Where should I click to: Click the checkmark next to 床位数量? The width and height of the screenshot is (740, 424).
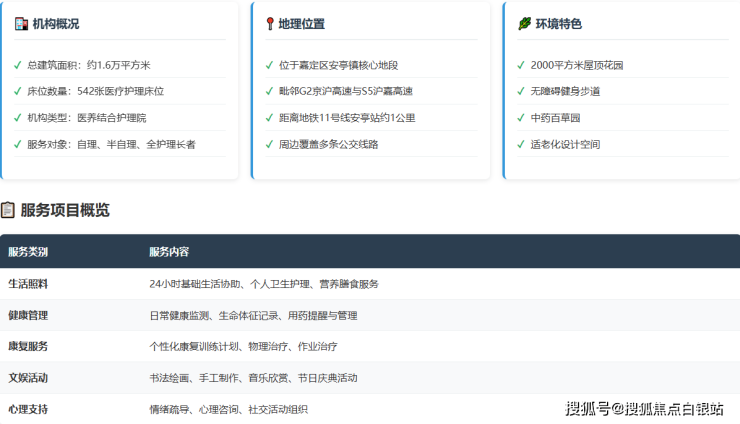tap(18, 91)
